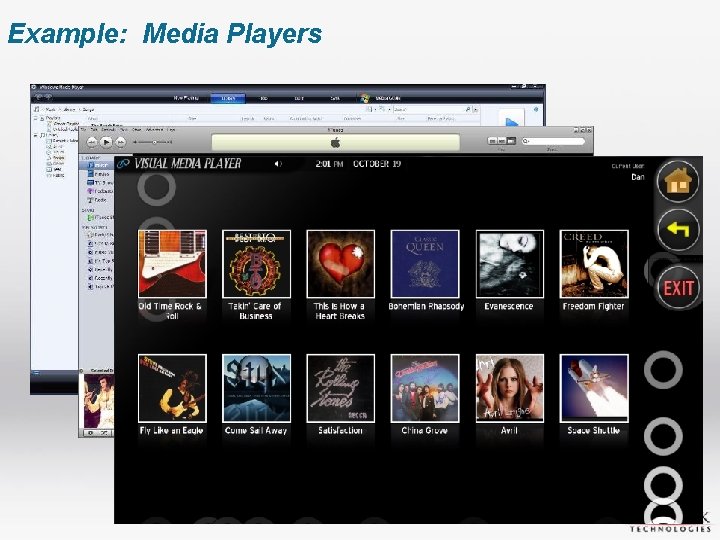Switch to the Library tab in Windows Media Player
720x540 pixels.
pos(228,98)
